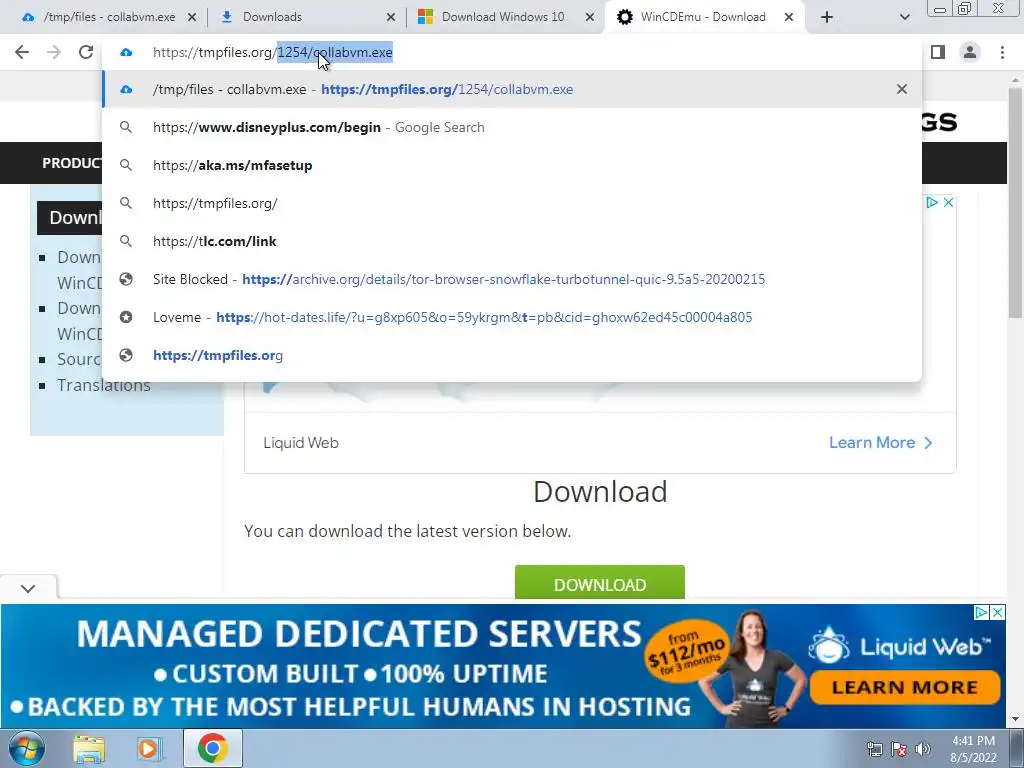Click the Liquid Web advertiser name
1024x768 pixels.
301,443
